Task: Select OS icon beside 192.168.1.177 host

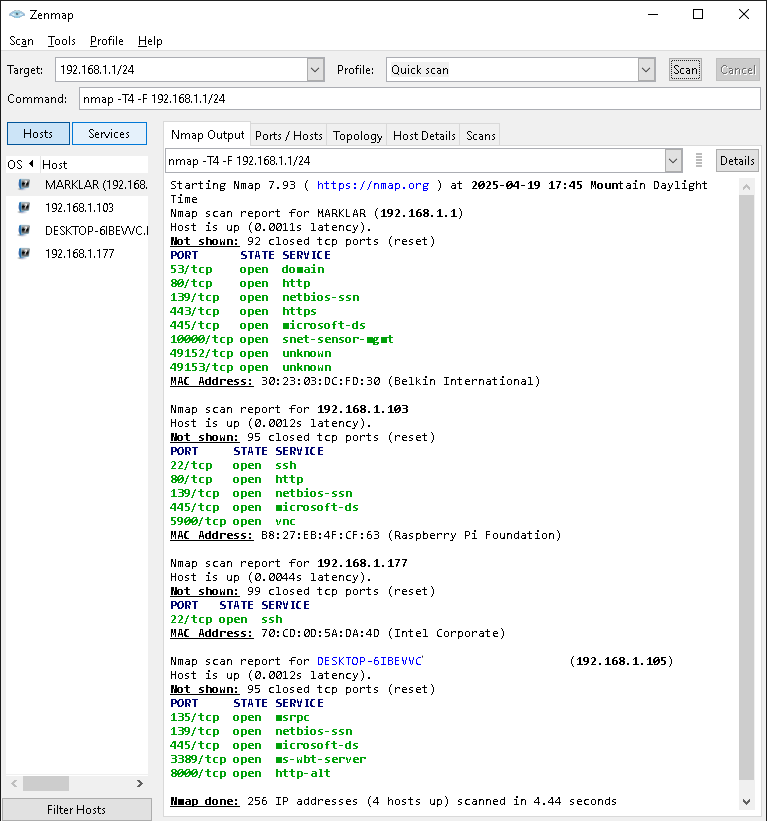Action: 24,253
